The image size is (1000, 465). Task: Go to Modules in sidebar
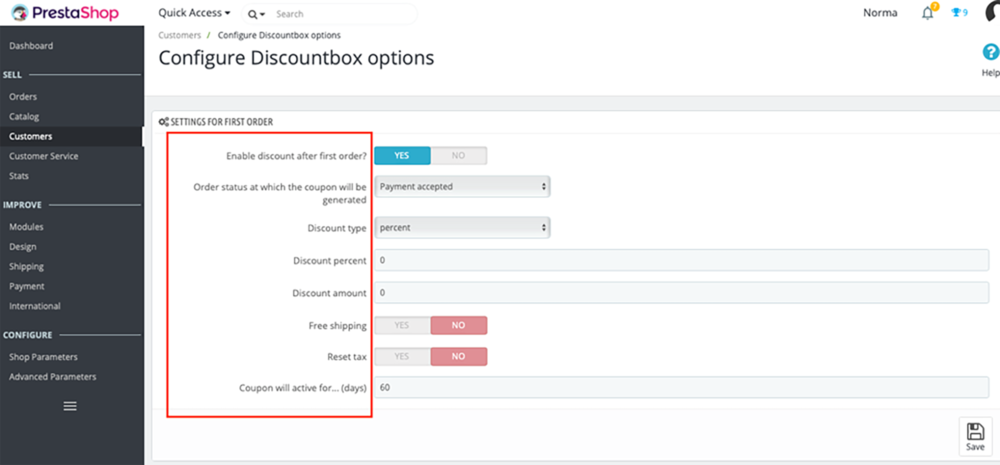(26, 227)
